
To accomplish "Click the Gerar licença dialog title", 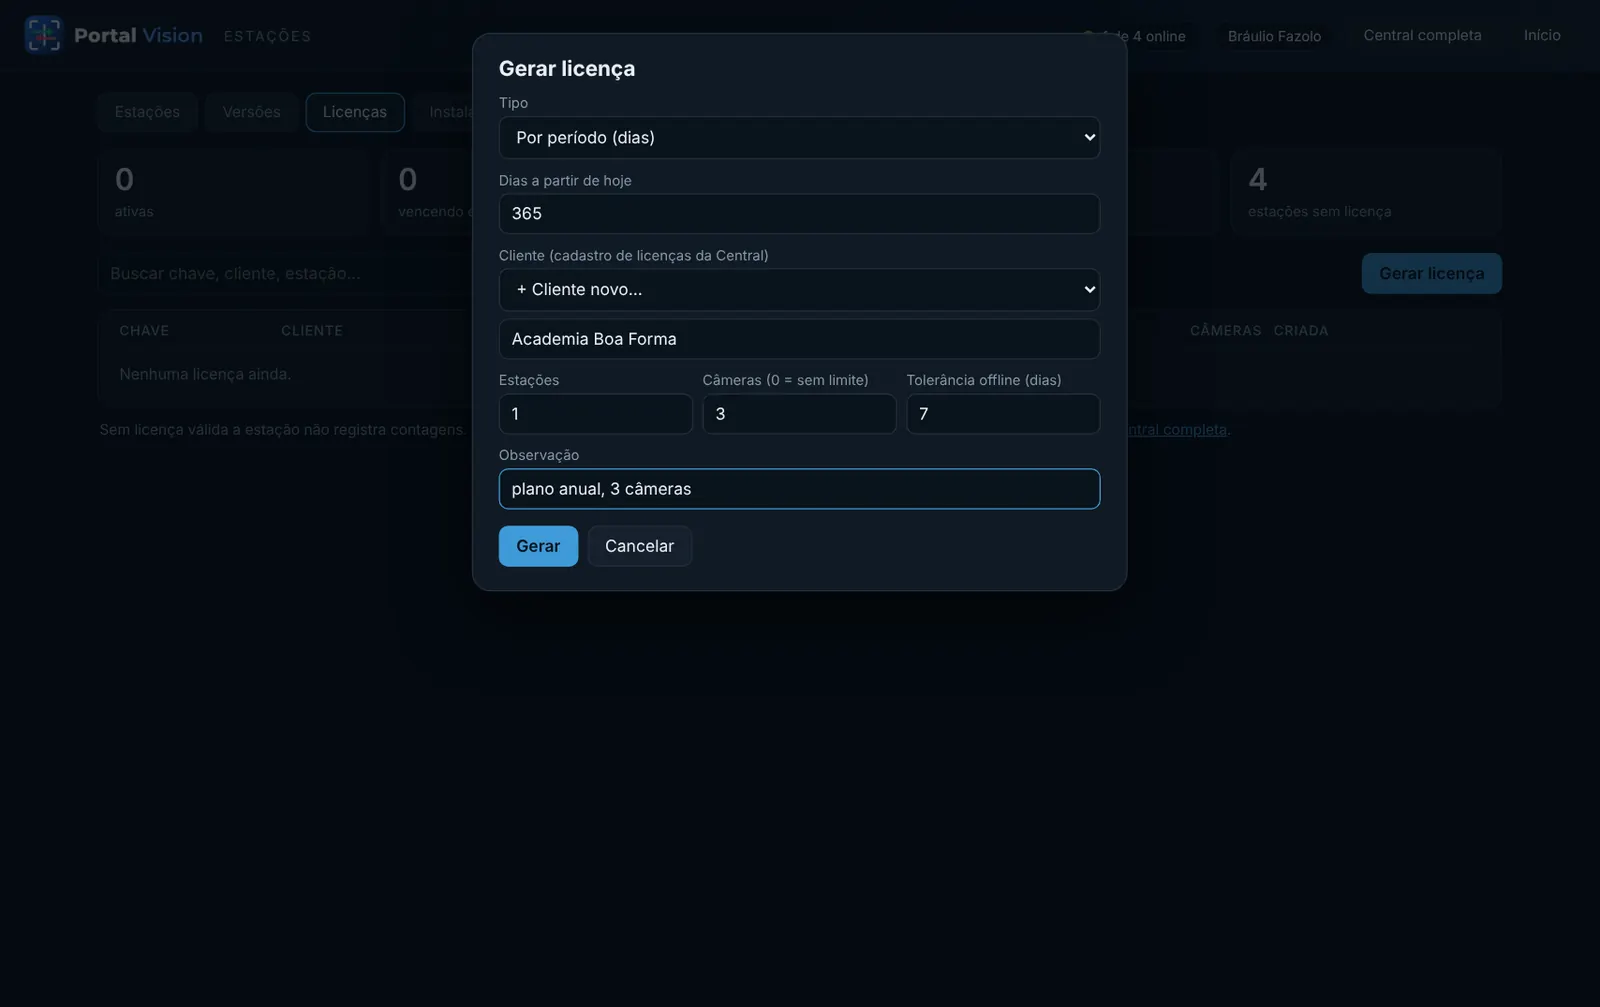I will [x=567, y=68].
